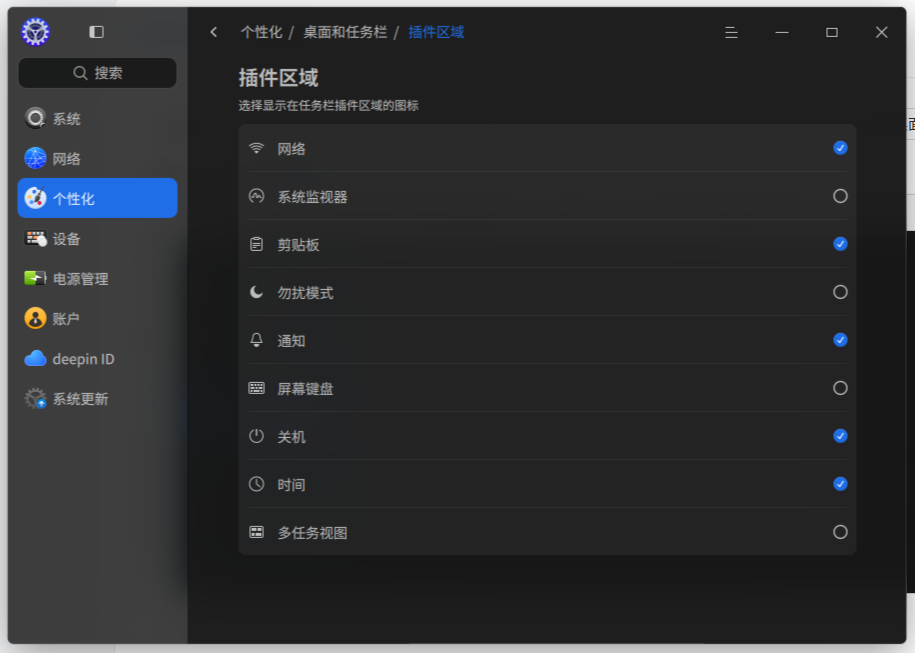The height and width of the screenshot is (653, 915).
Task: Click the 通知 row label
Action: pyautogui.click(x=291, y=341)
